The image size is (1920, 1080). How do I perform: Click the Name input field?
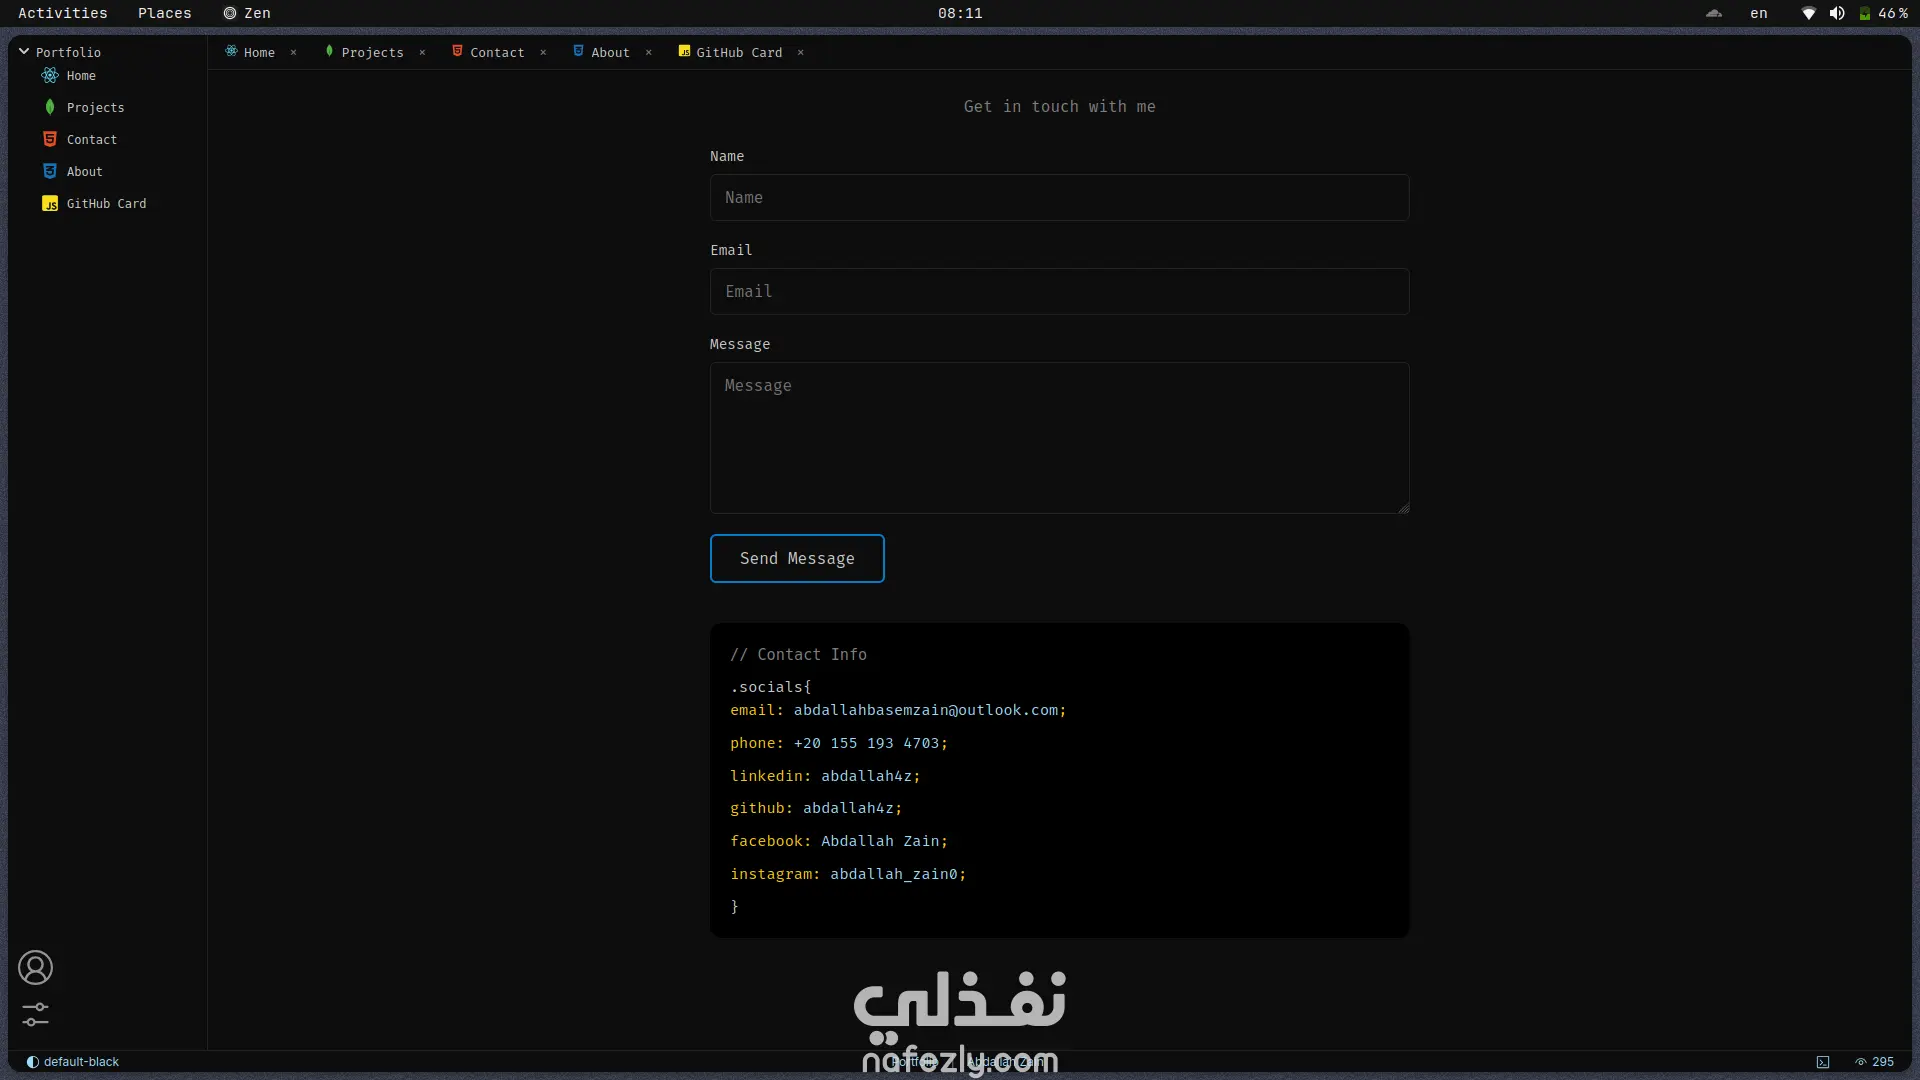click(x=1059, y=198)
